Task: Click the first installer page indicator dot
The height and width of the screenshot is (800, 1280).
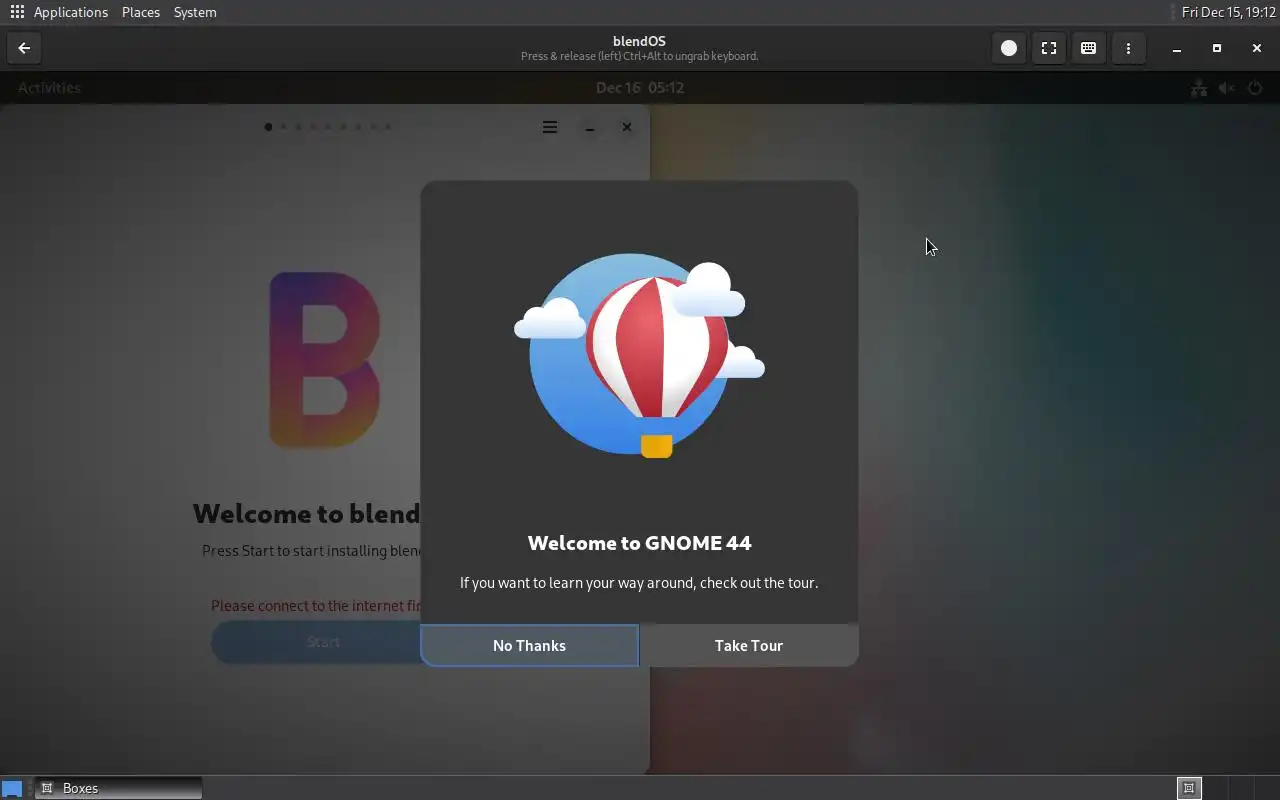Action: [x=268, y=127]
